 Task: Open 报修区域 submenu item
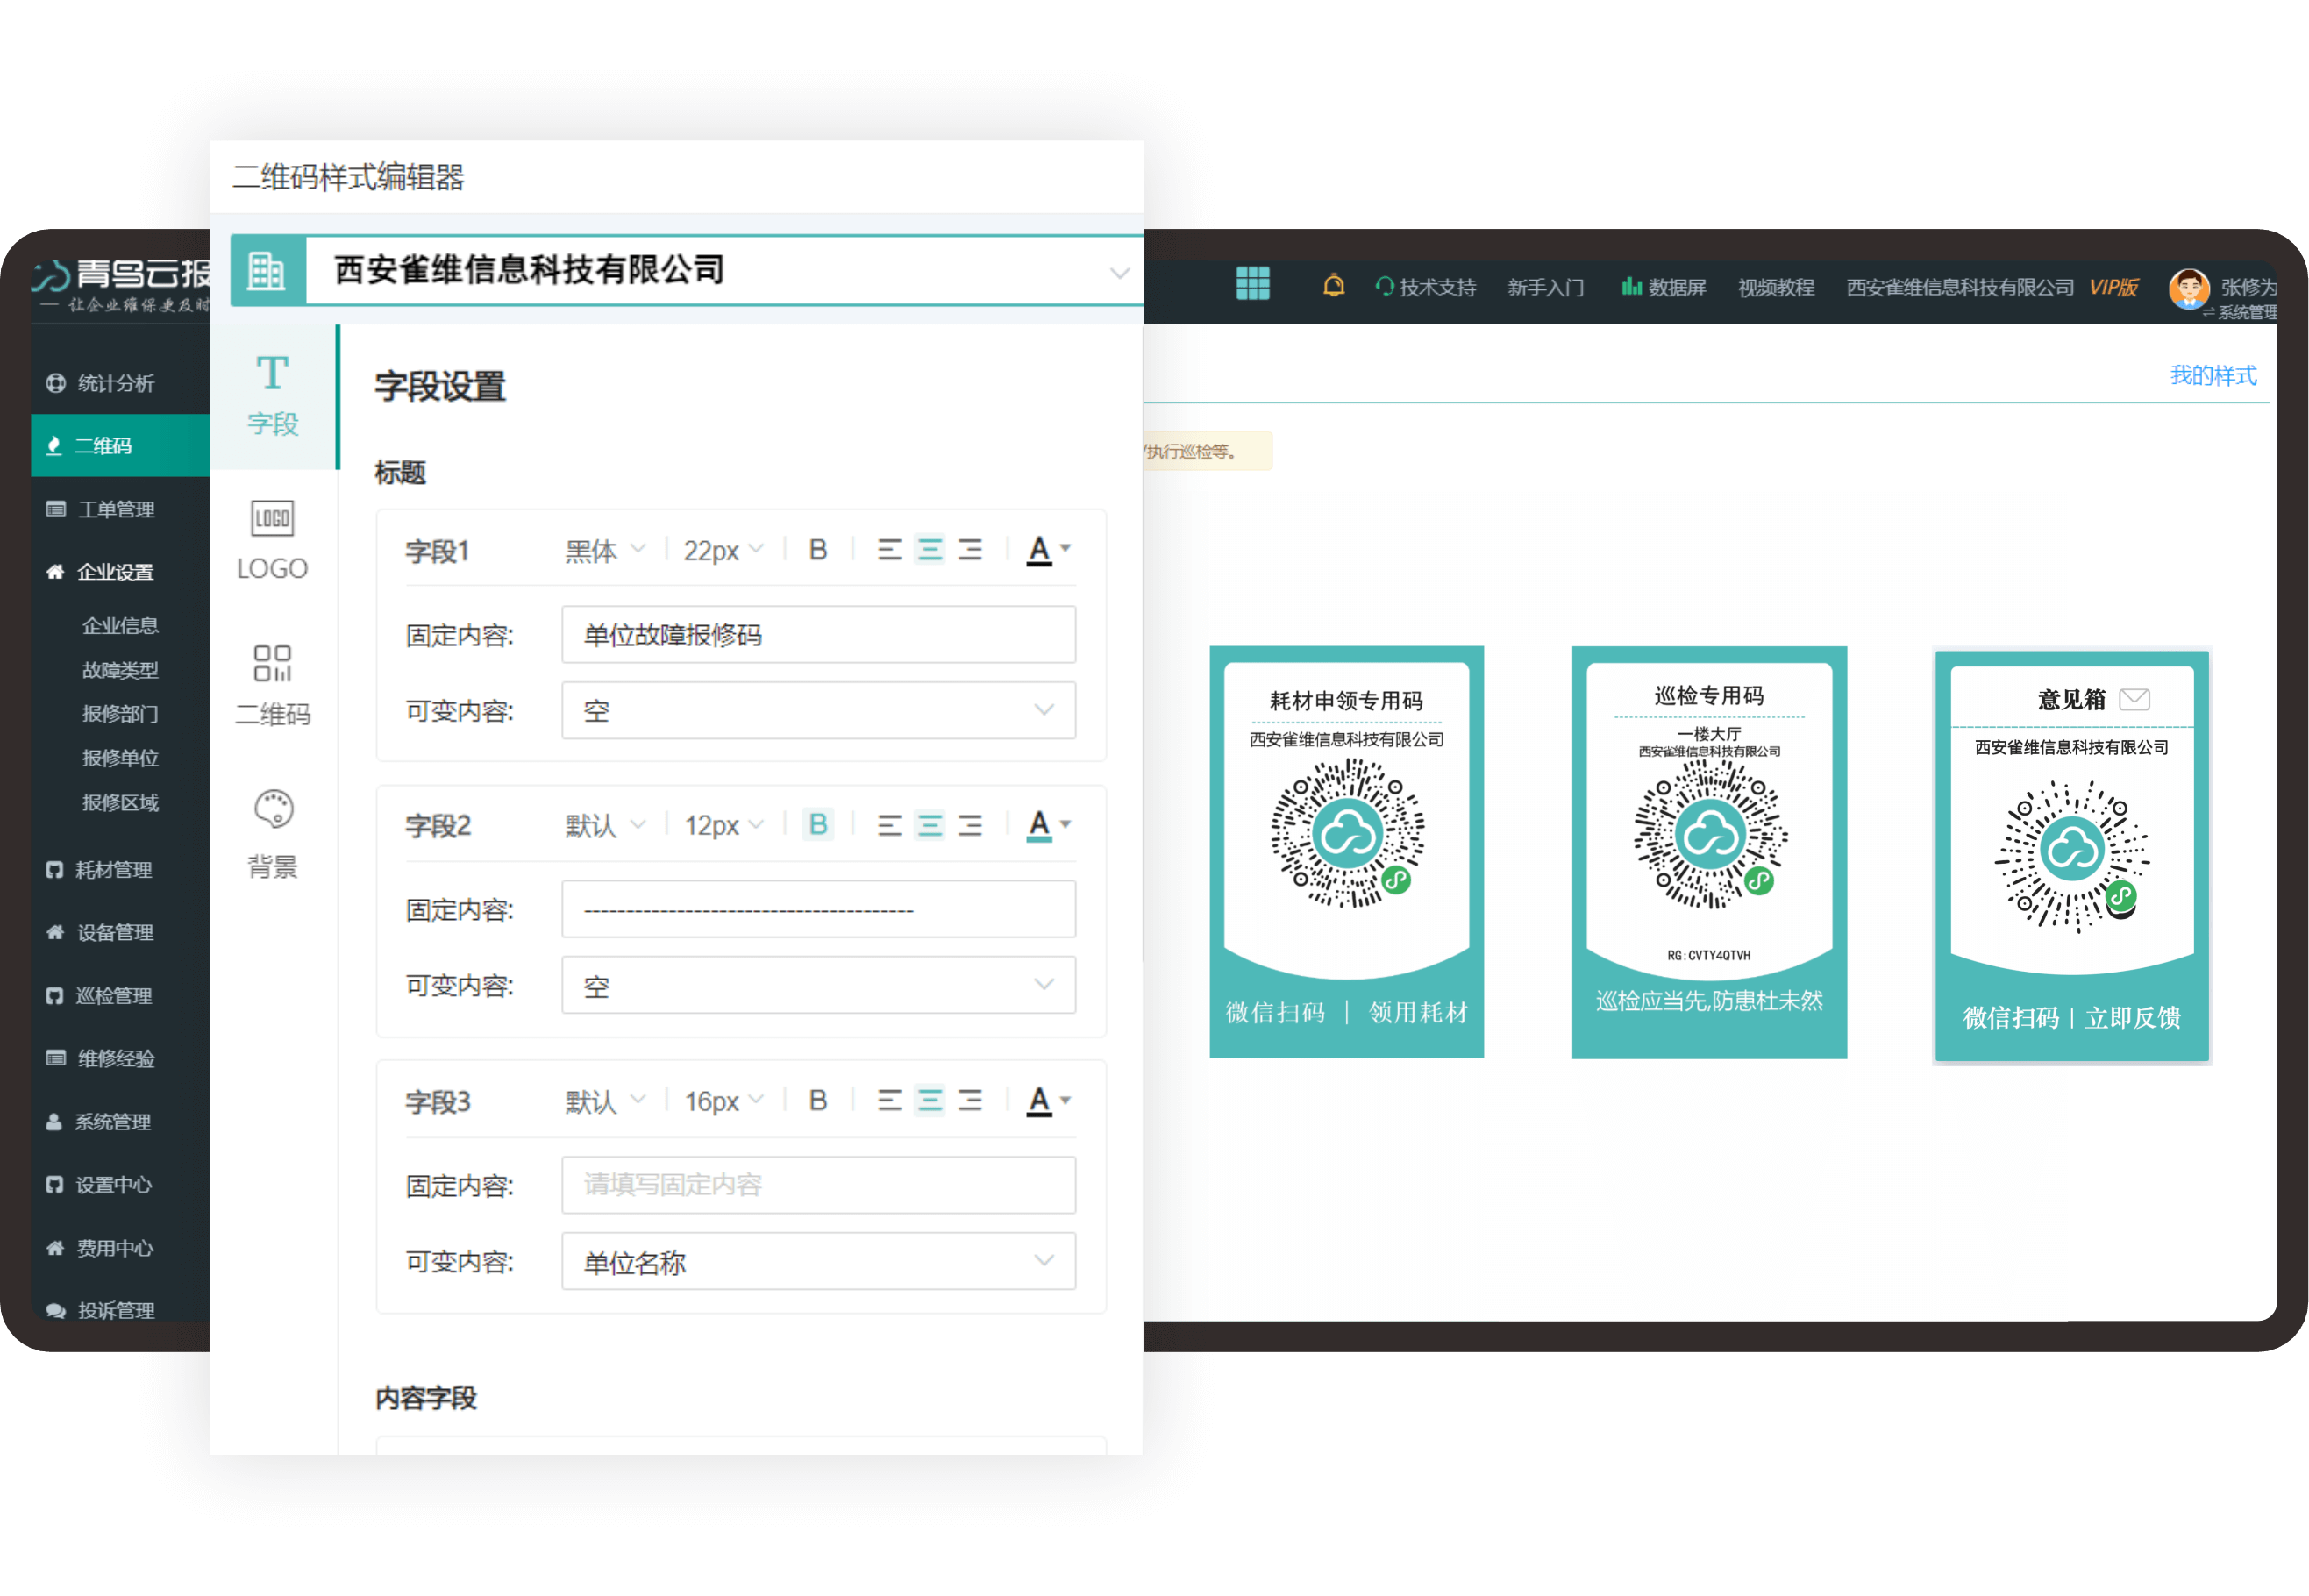click(120, 802)
